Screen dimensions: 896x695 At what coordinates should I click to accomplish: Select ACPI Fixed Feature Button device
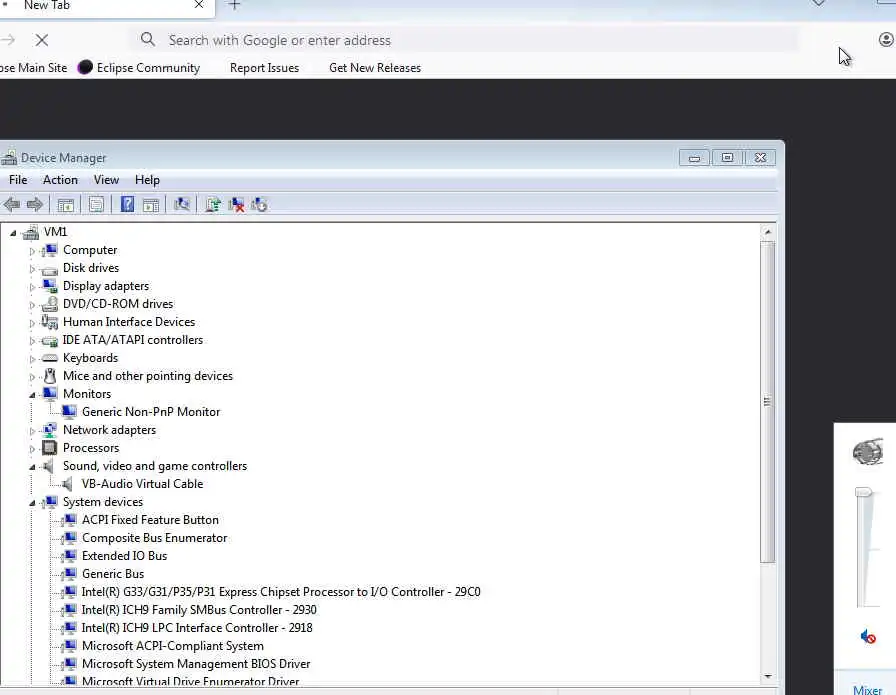(x=150, y=520)
